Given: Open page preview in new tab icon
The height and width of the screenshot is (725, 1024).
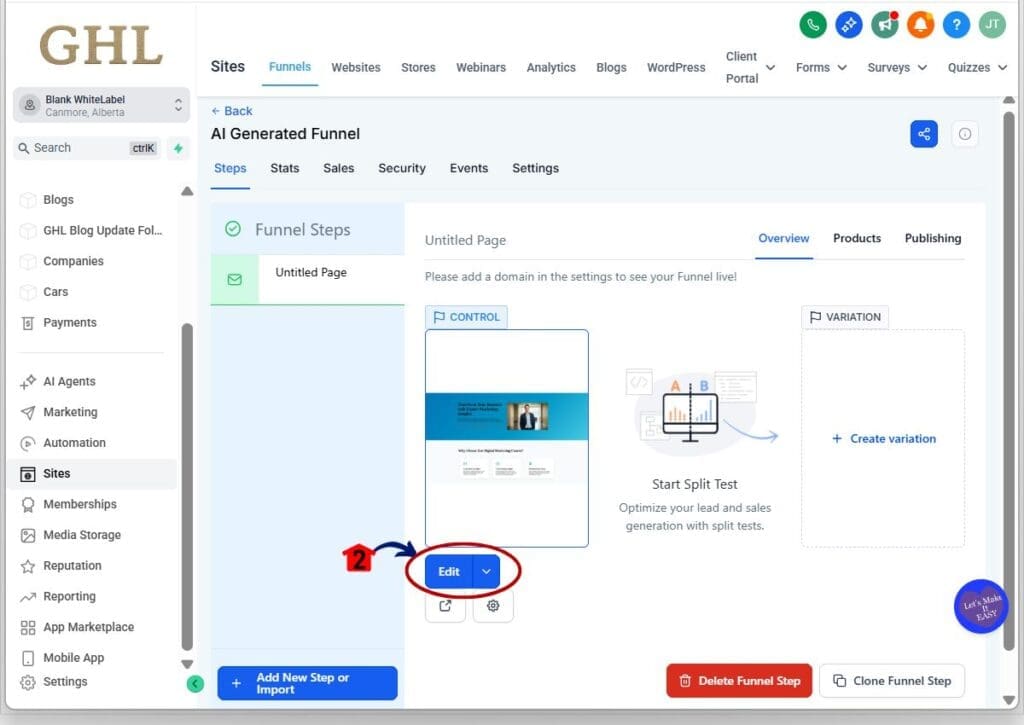Looking at the screenshot, I should tap(445, 606).
